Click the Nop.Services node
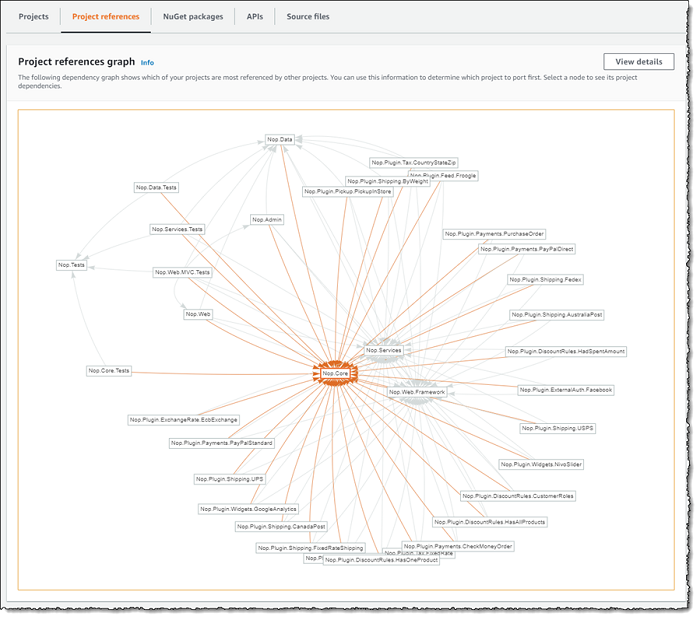Viewport: 700px width, 620px height. click(383, 350)
